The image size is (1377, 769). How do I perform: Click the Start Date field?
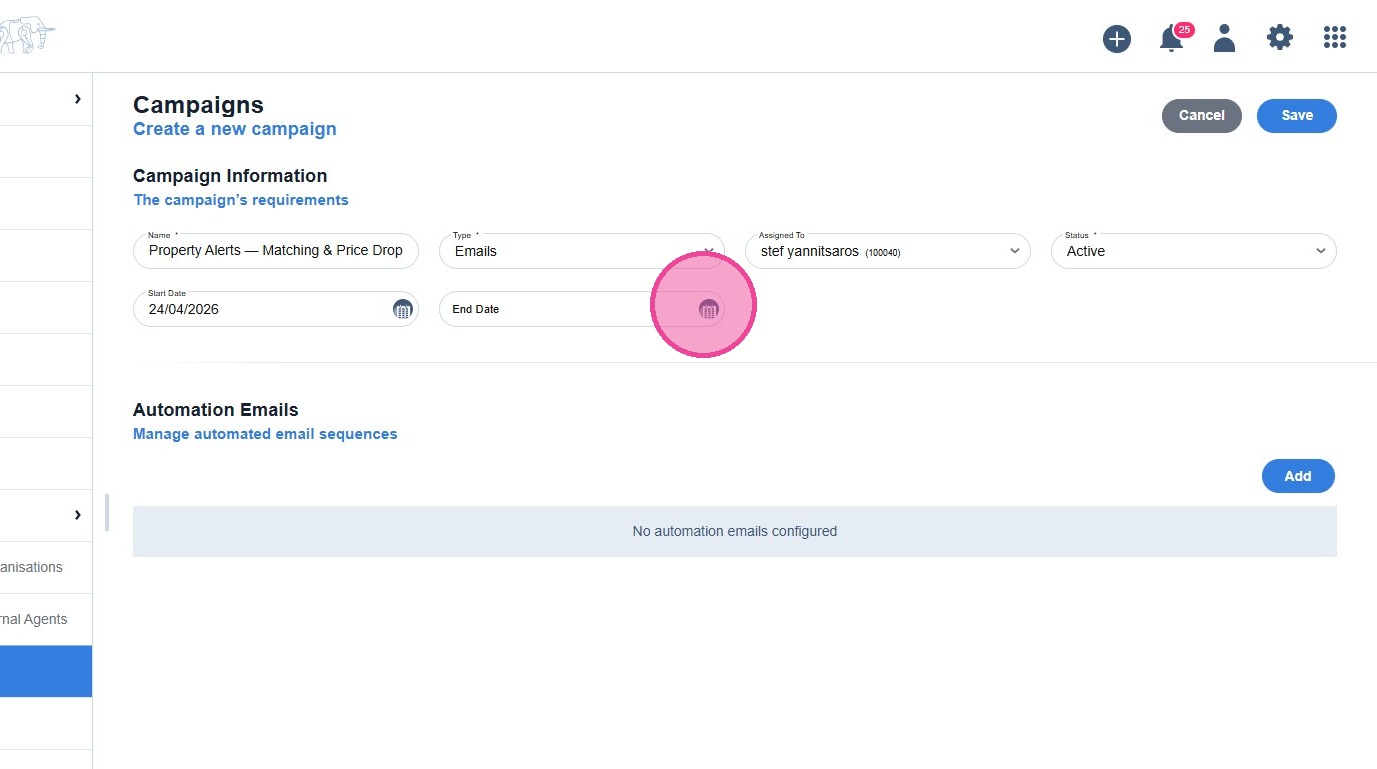(276, 309)
